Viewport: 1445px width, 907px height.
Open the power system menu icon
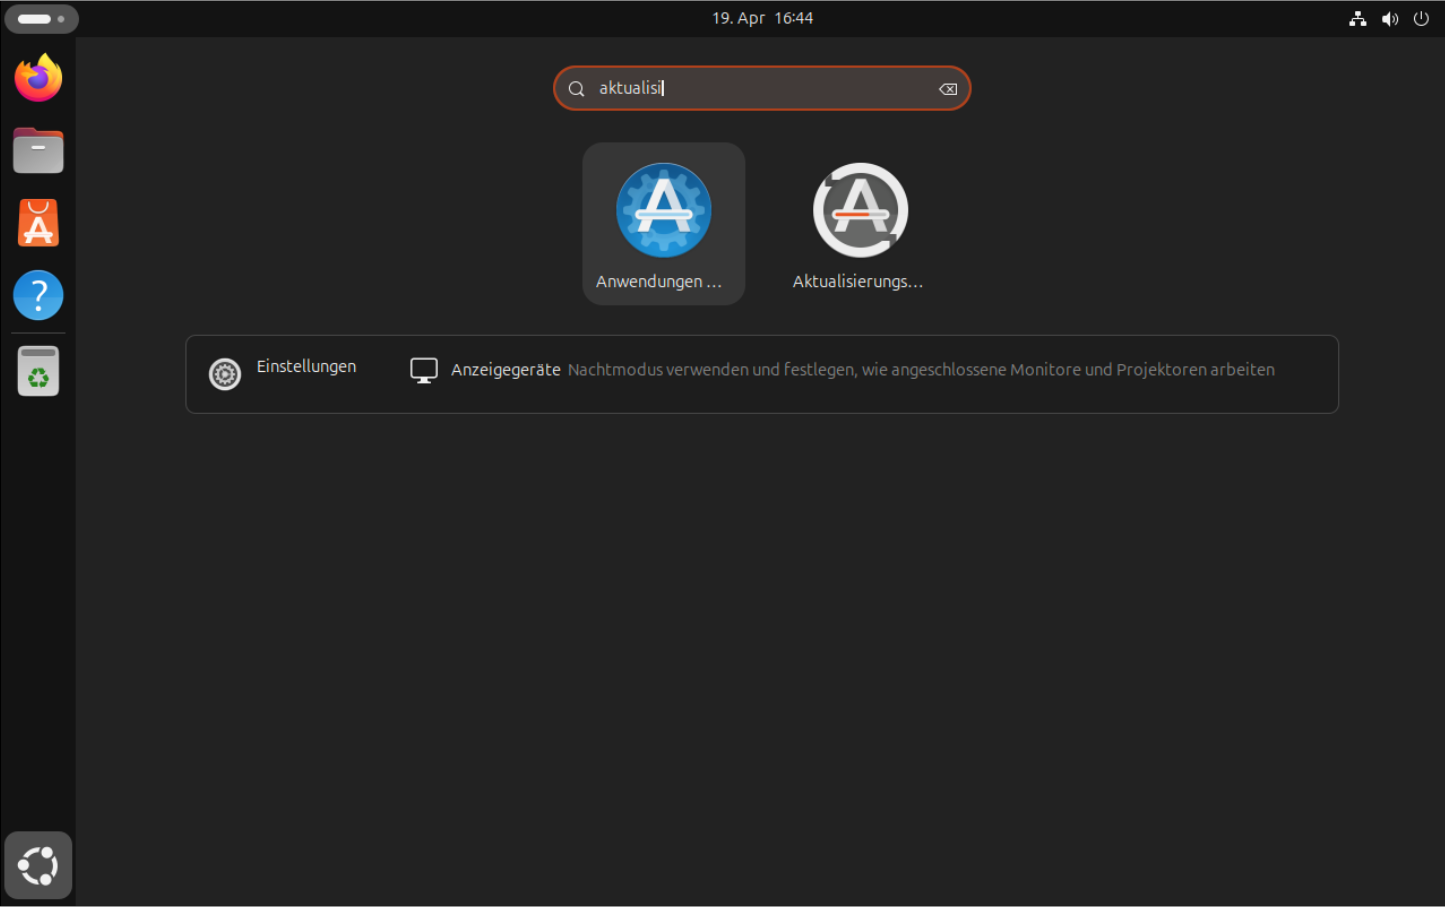pyautogui.click(x=1421, y=19)
